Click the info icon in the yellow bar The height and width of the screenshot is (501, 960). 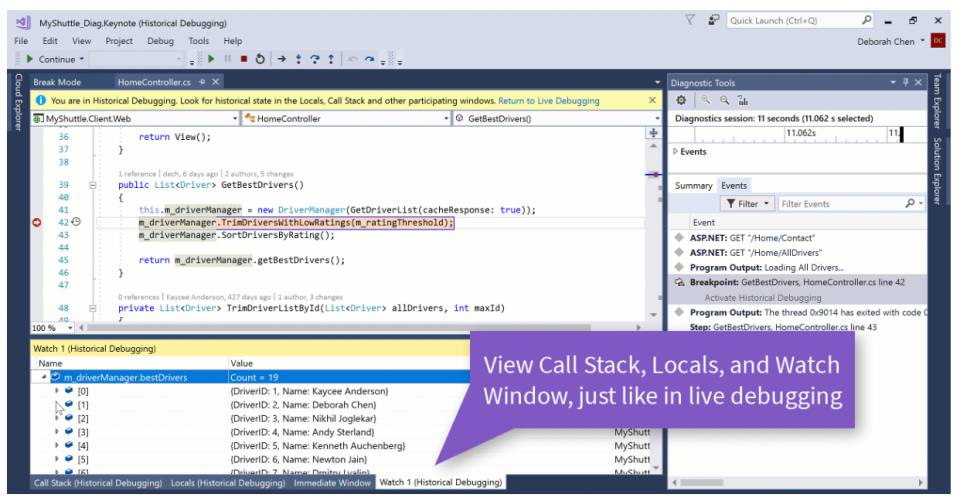pos(40,100)
